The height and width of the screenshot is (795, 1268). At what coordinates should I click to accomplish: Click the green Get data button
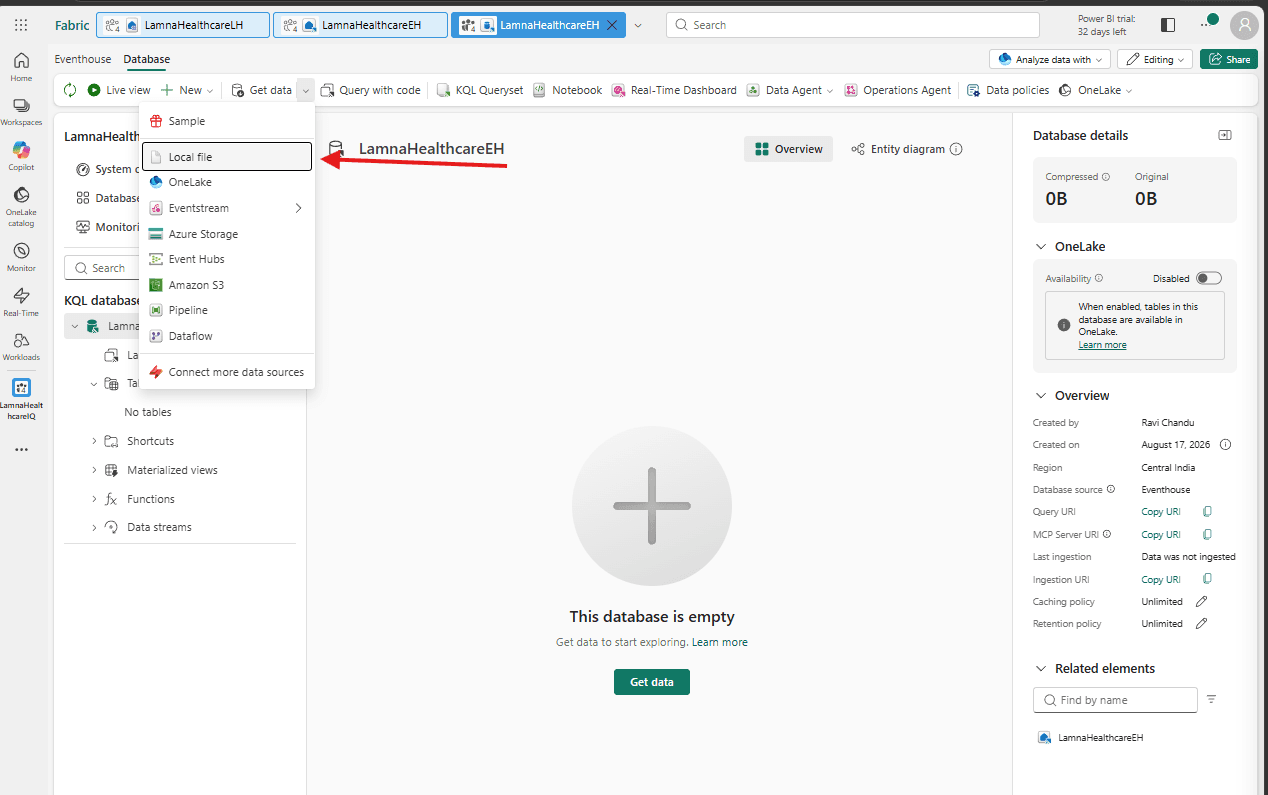click(x=652, y=682)
